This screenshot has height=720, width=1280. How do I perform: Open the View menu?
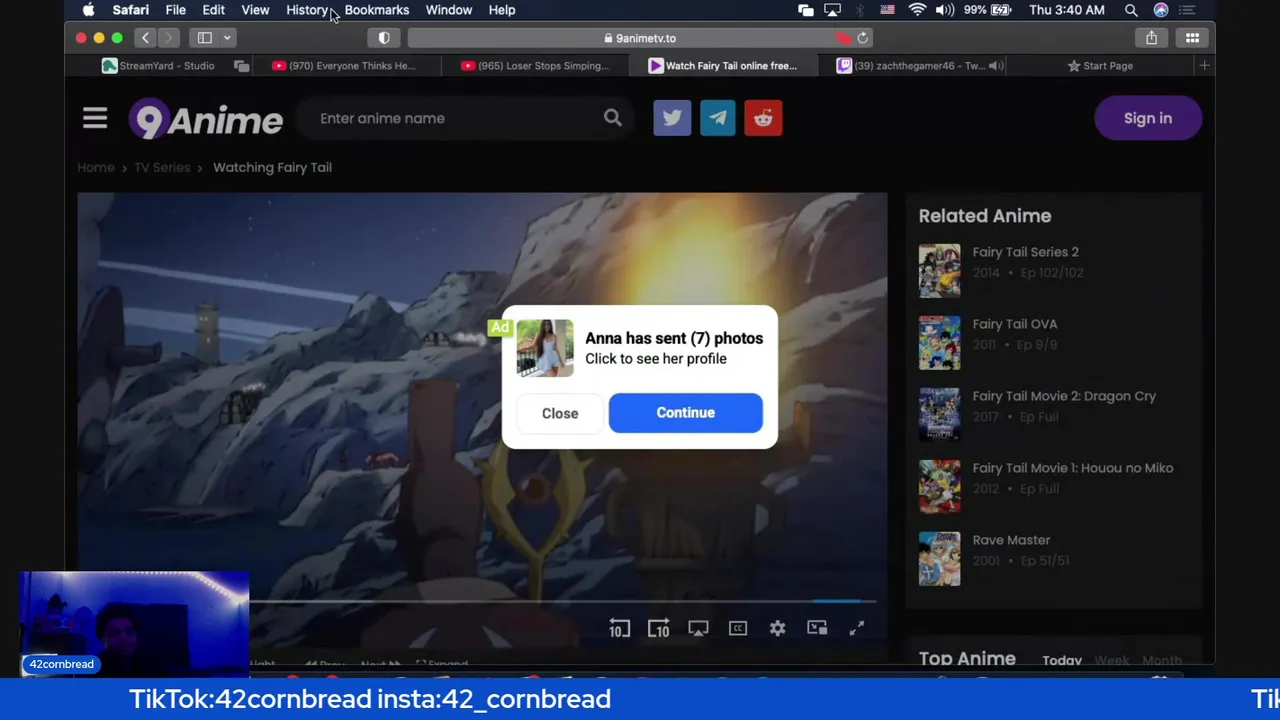coord(255,10)
